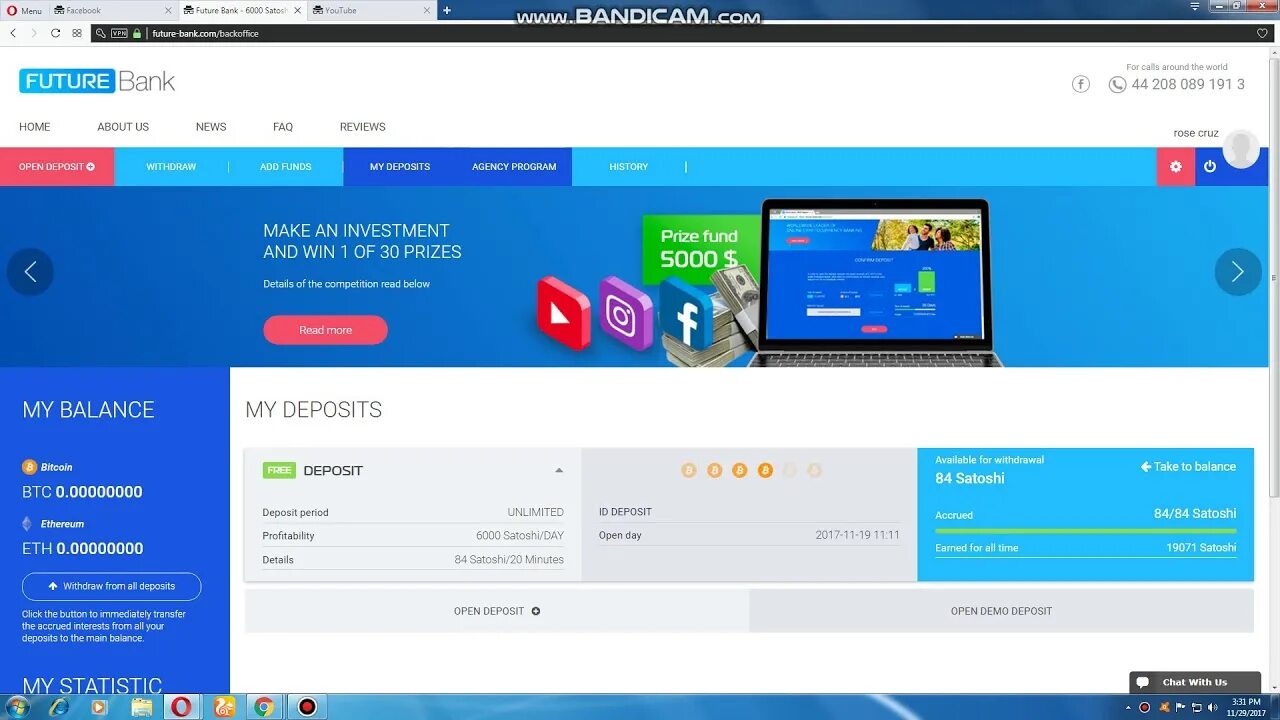Click the Bitcoin coin icon in balance
Viewport: 1280px width, 720px height.
[x=29, y=467]
